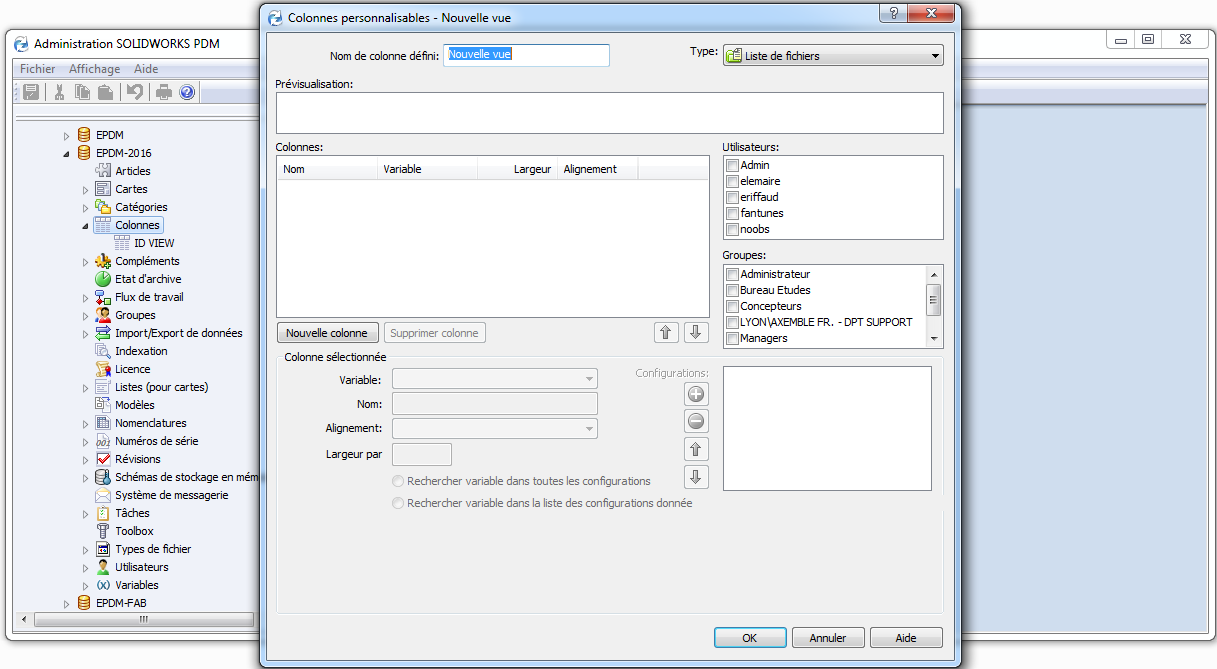Click the Aide button in the dialog
Image resolution: width=1217 pixels, height=669 pixels.
click(906, 638)
